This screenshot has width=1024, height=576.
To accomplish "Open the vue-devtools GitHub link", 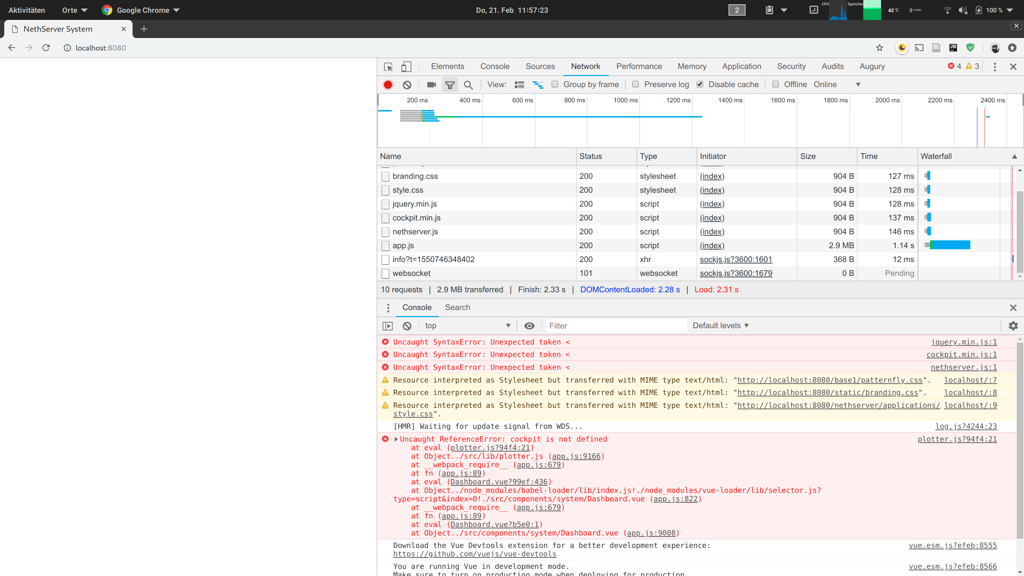I will click(475, 553).
